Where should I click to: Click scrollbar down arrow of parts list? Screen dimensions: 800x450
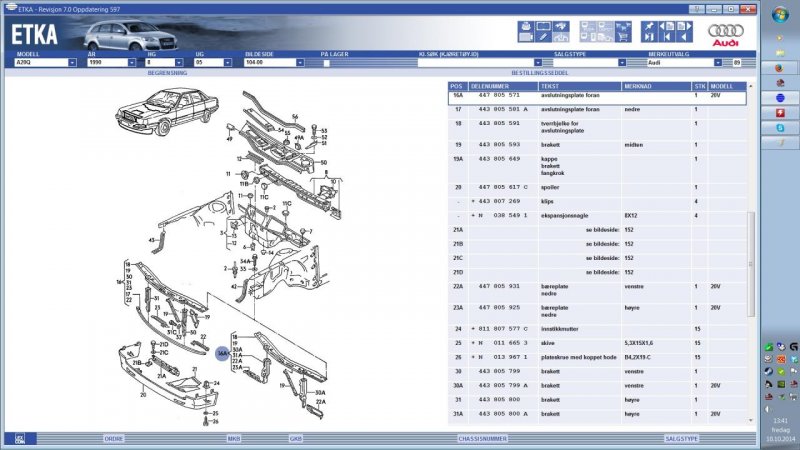(x=751, y=420)
